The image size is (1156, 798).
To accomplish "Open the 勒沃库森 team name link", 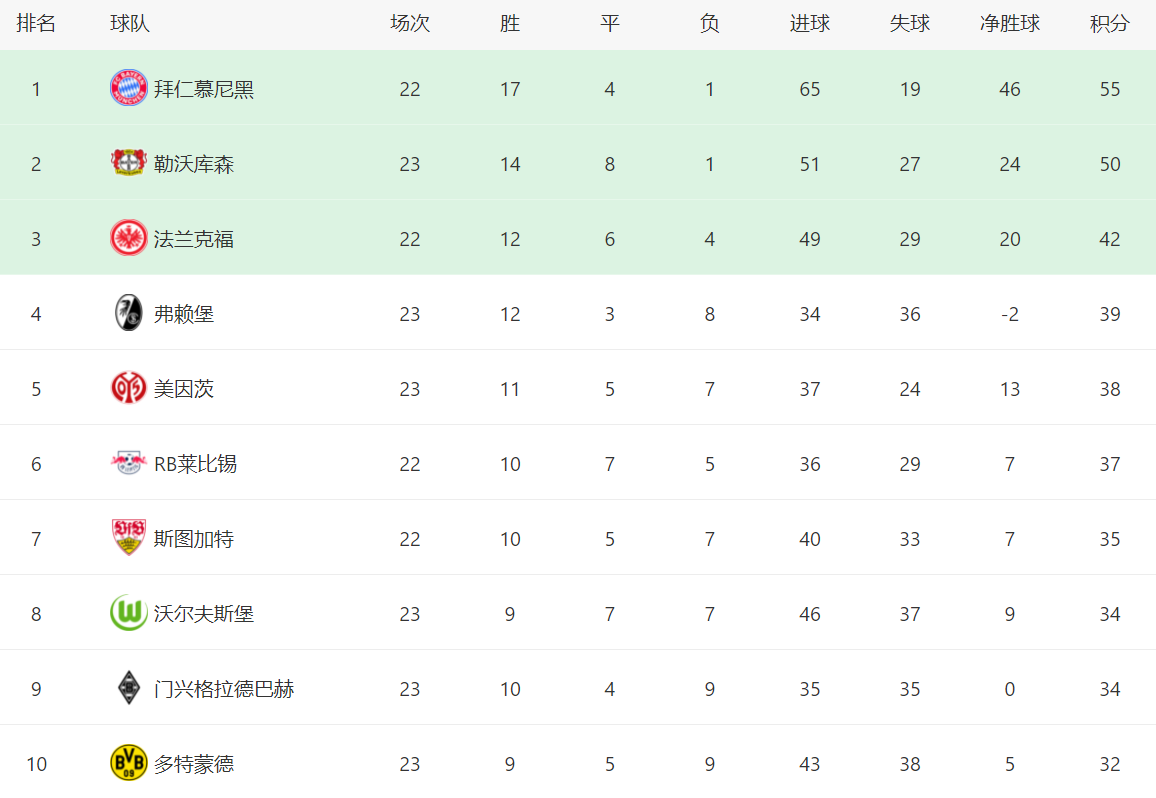I will [x=193, y=164].
